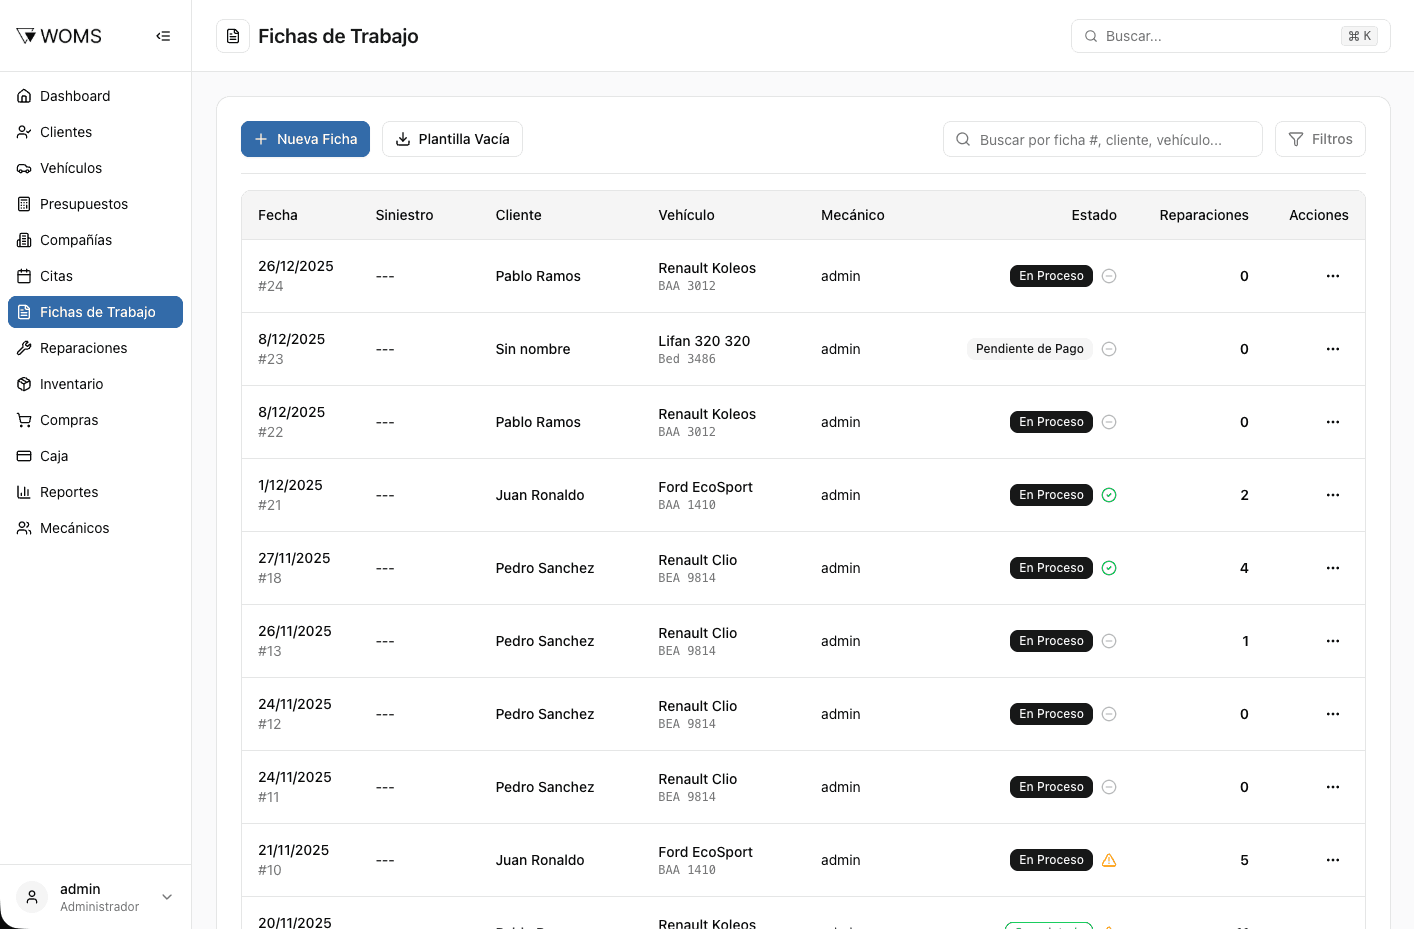The height and width of the screenshot is (929, 1414).
Task: Go to Inventario box icon
Action: pyautogui.click(x=24, y=384)
